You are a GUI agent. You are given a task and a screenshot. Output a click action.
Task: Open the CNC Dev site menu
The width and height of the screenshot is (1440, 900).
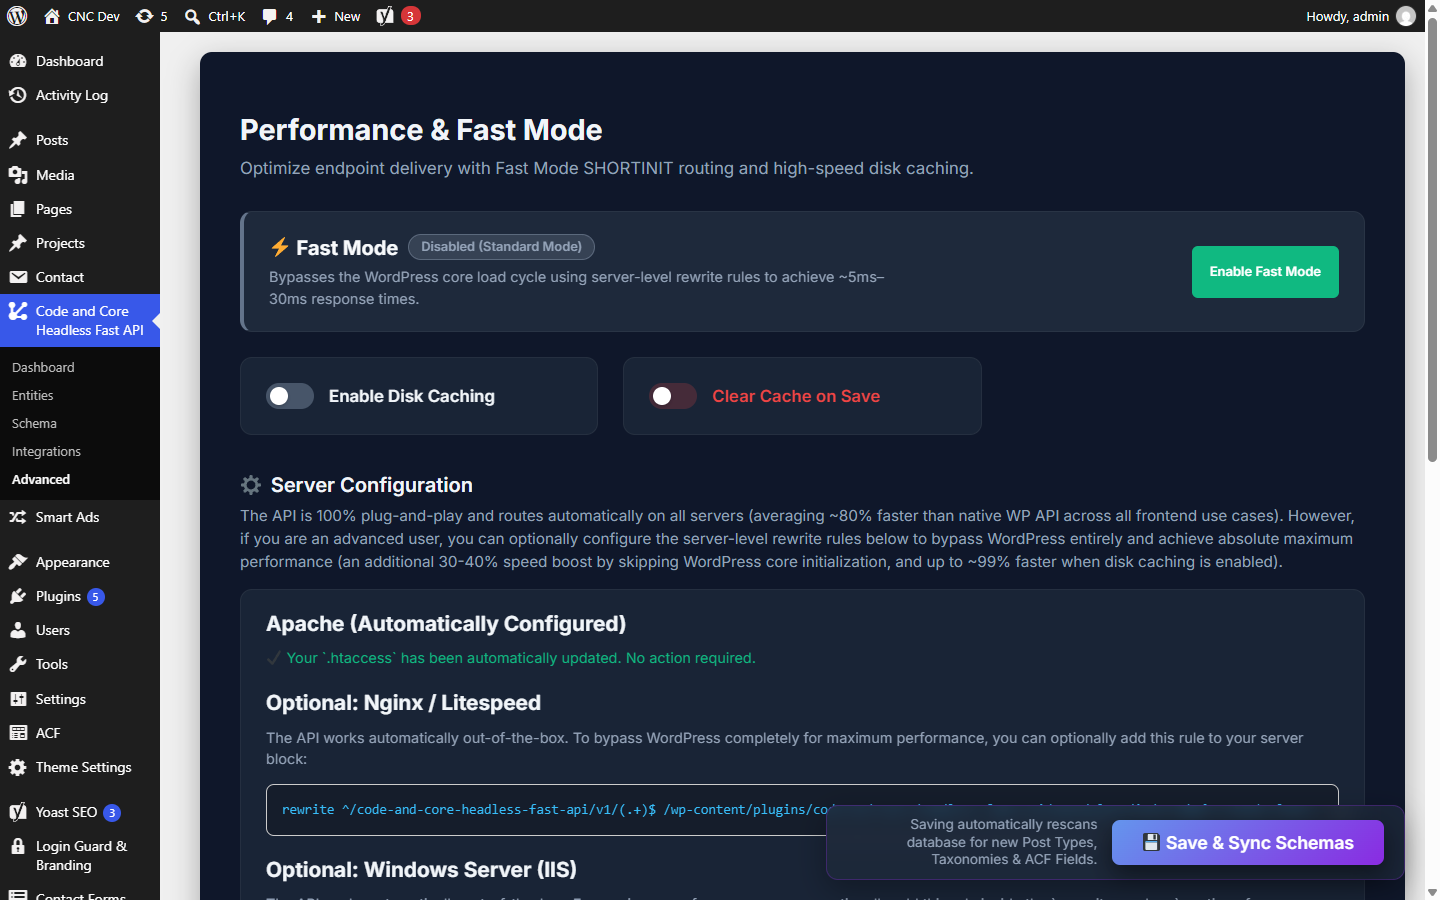pyautogui.click(x=82, y=16)
